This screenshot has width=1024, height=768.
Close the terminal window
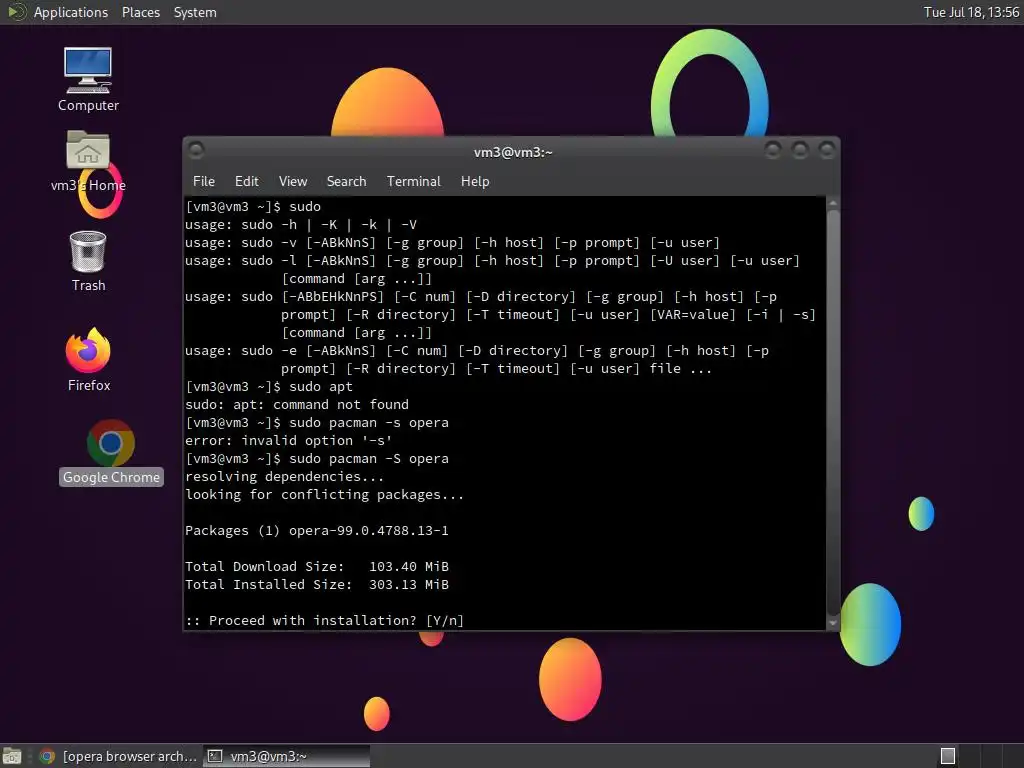point(827,151)
